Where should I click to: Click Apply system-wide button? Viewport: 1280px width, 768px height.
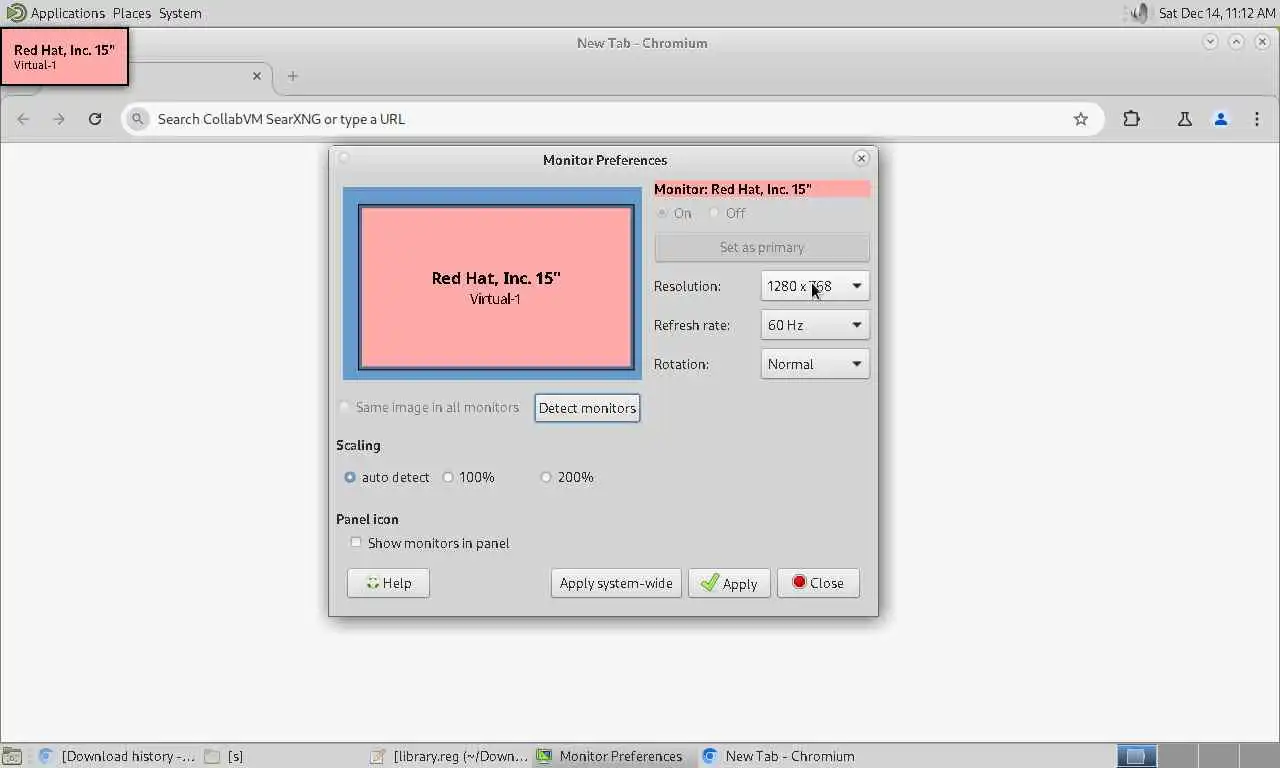point(616,583)
